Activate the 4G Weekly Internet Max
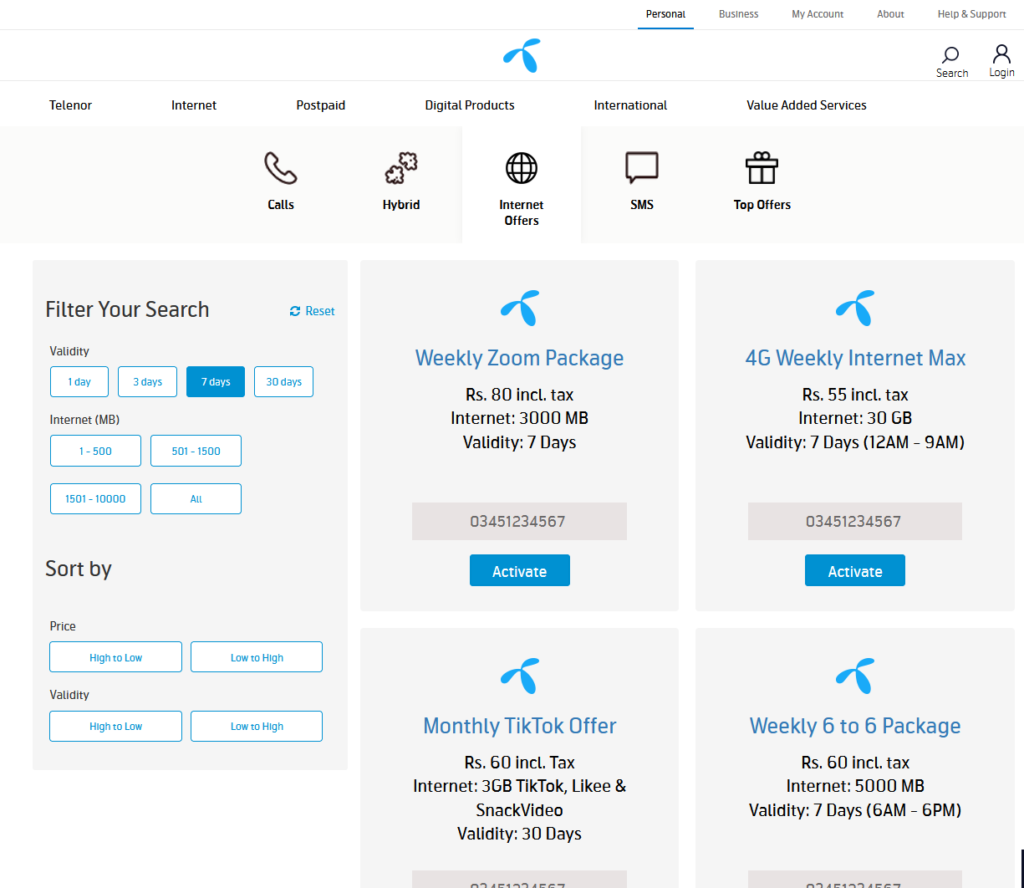Viewport: 1024px width, 888px height. click(x=855, y=571)
